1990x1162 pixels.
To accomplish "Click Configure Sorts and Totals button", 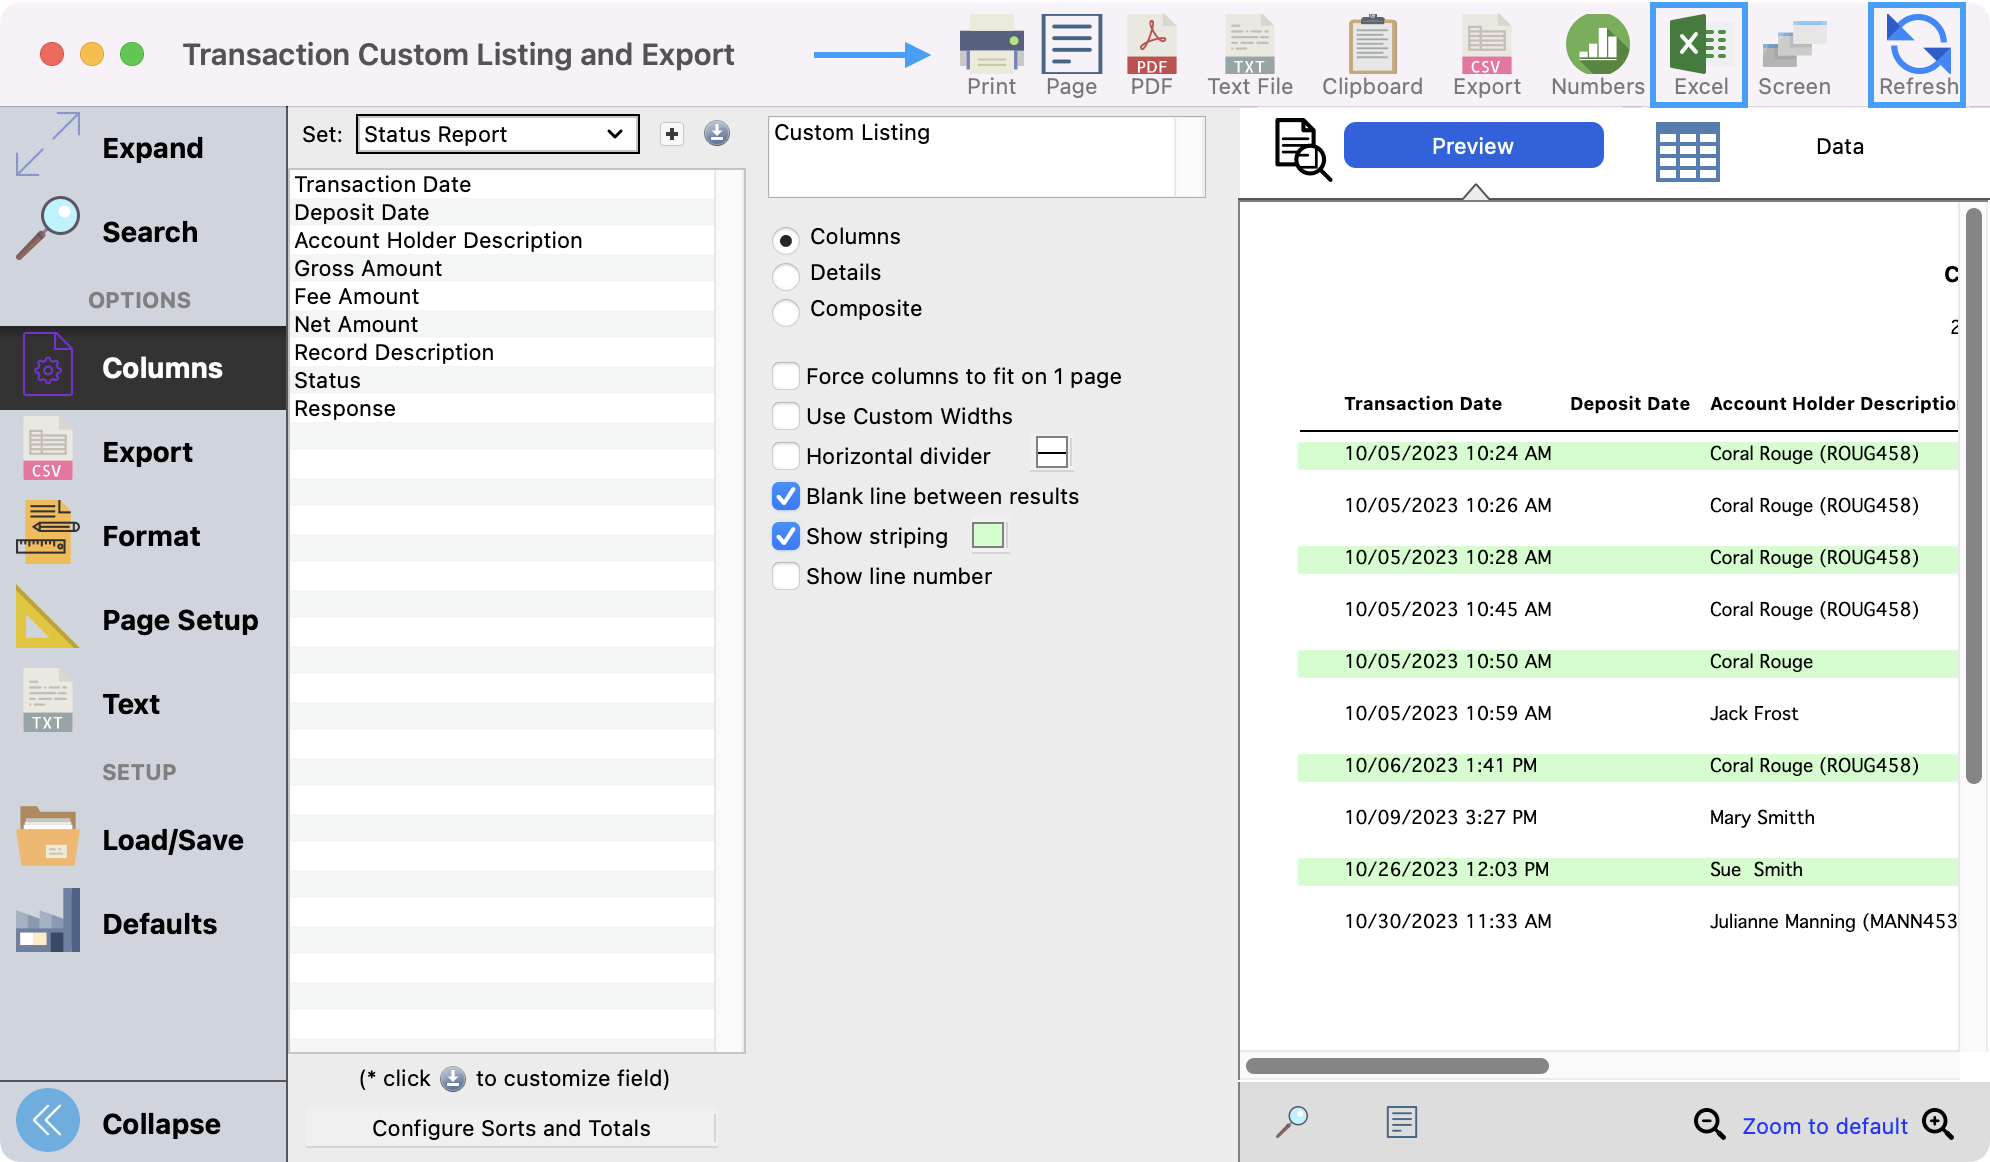I will point(511,1128).
